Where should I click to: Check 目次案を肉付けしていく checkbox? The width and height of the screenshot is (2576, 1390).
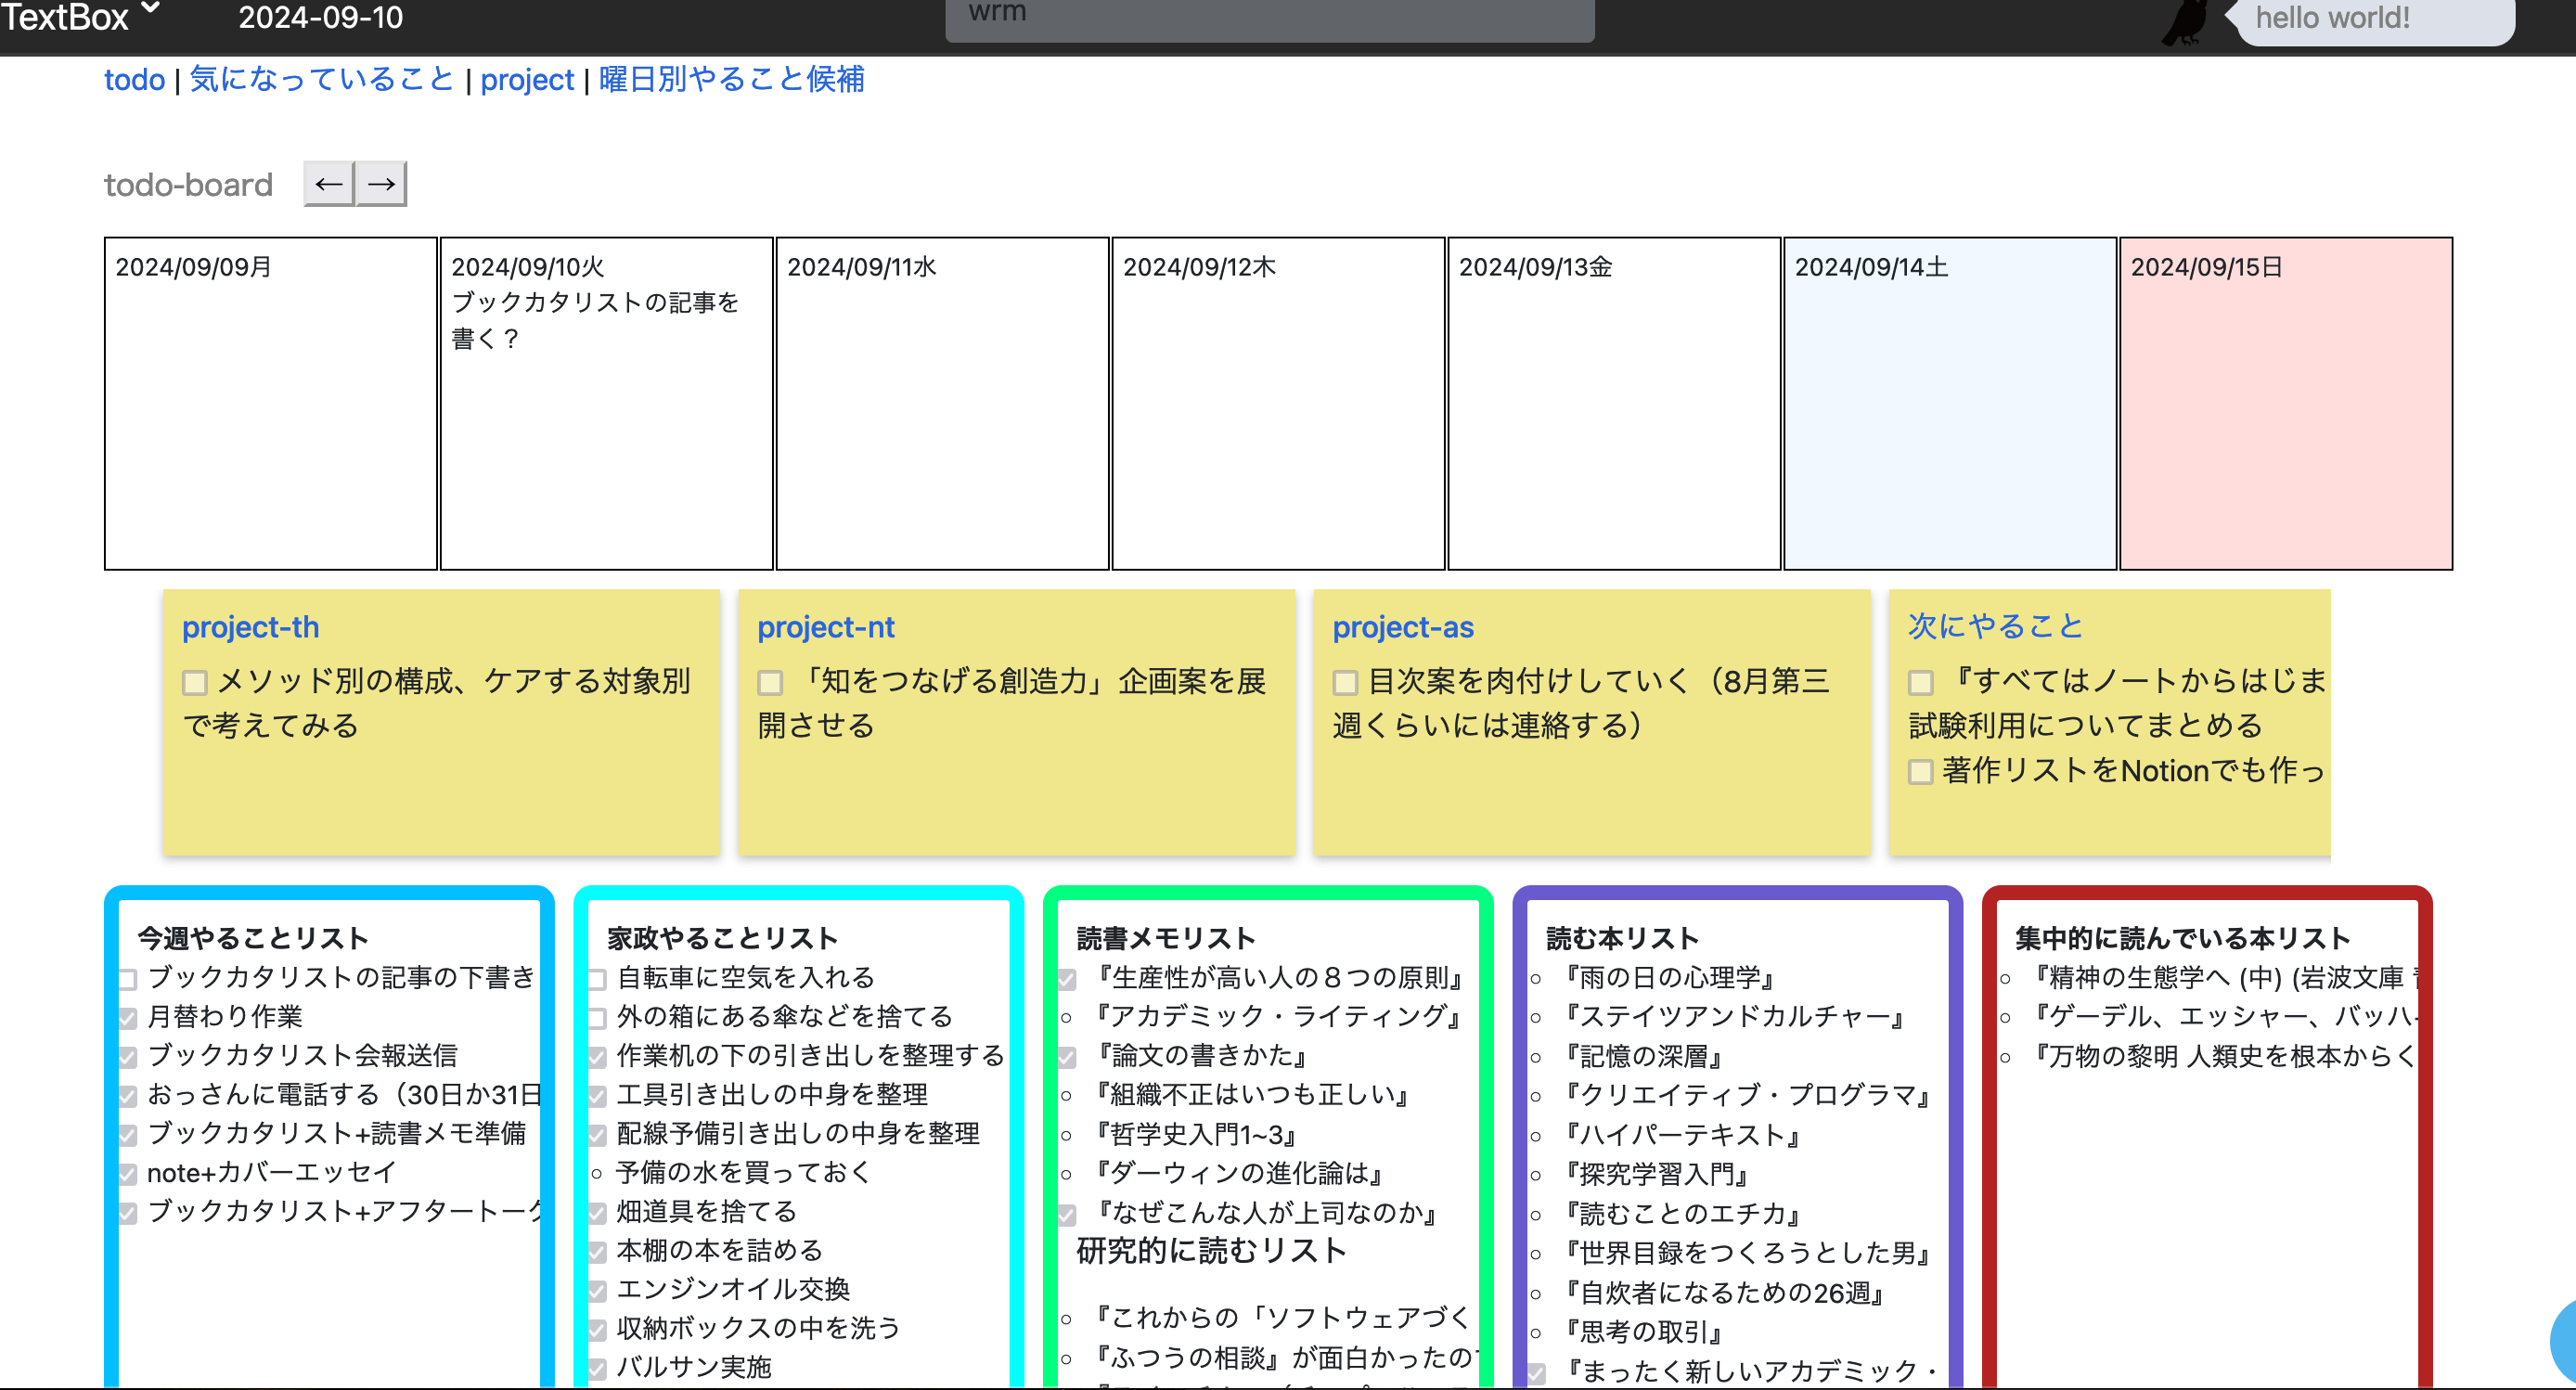coord(1345,683)
